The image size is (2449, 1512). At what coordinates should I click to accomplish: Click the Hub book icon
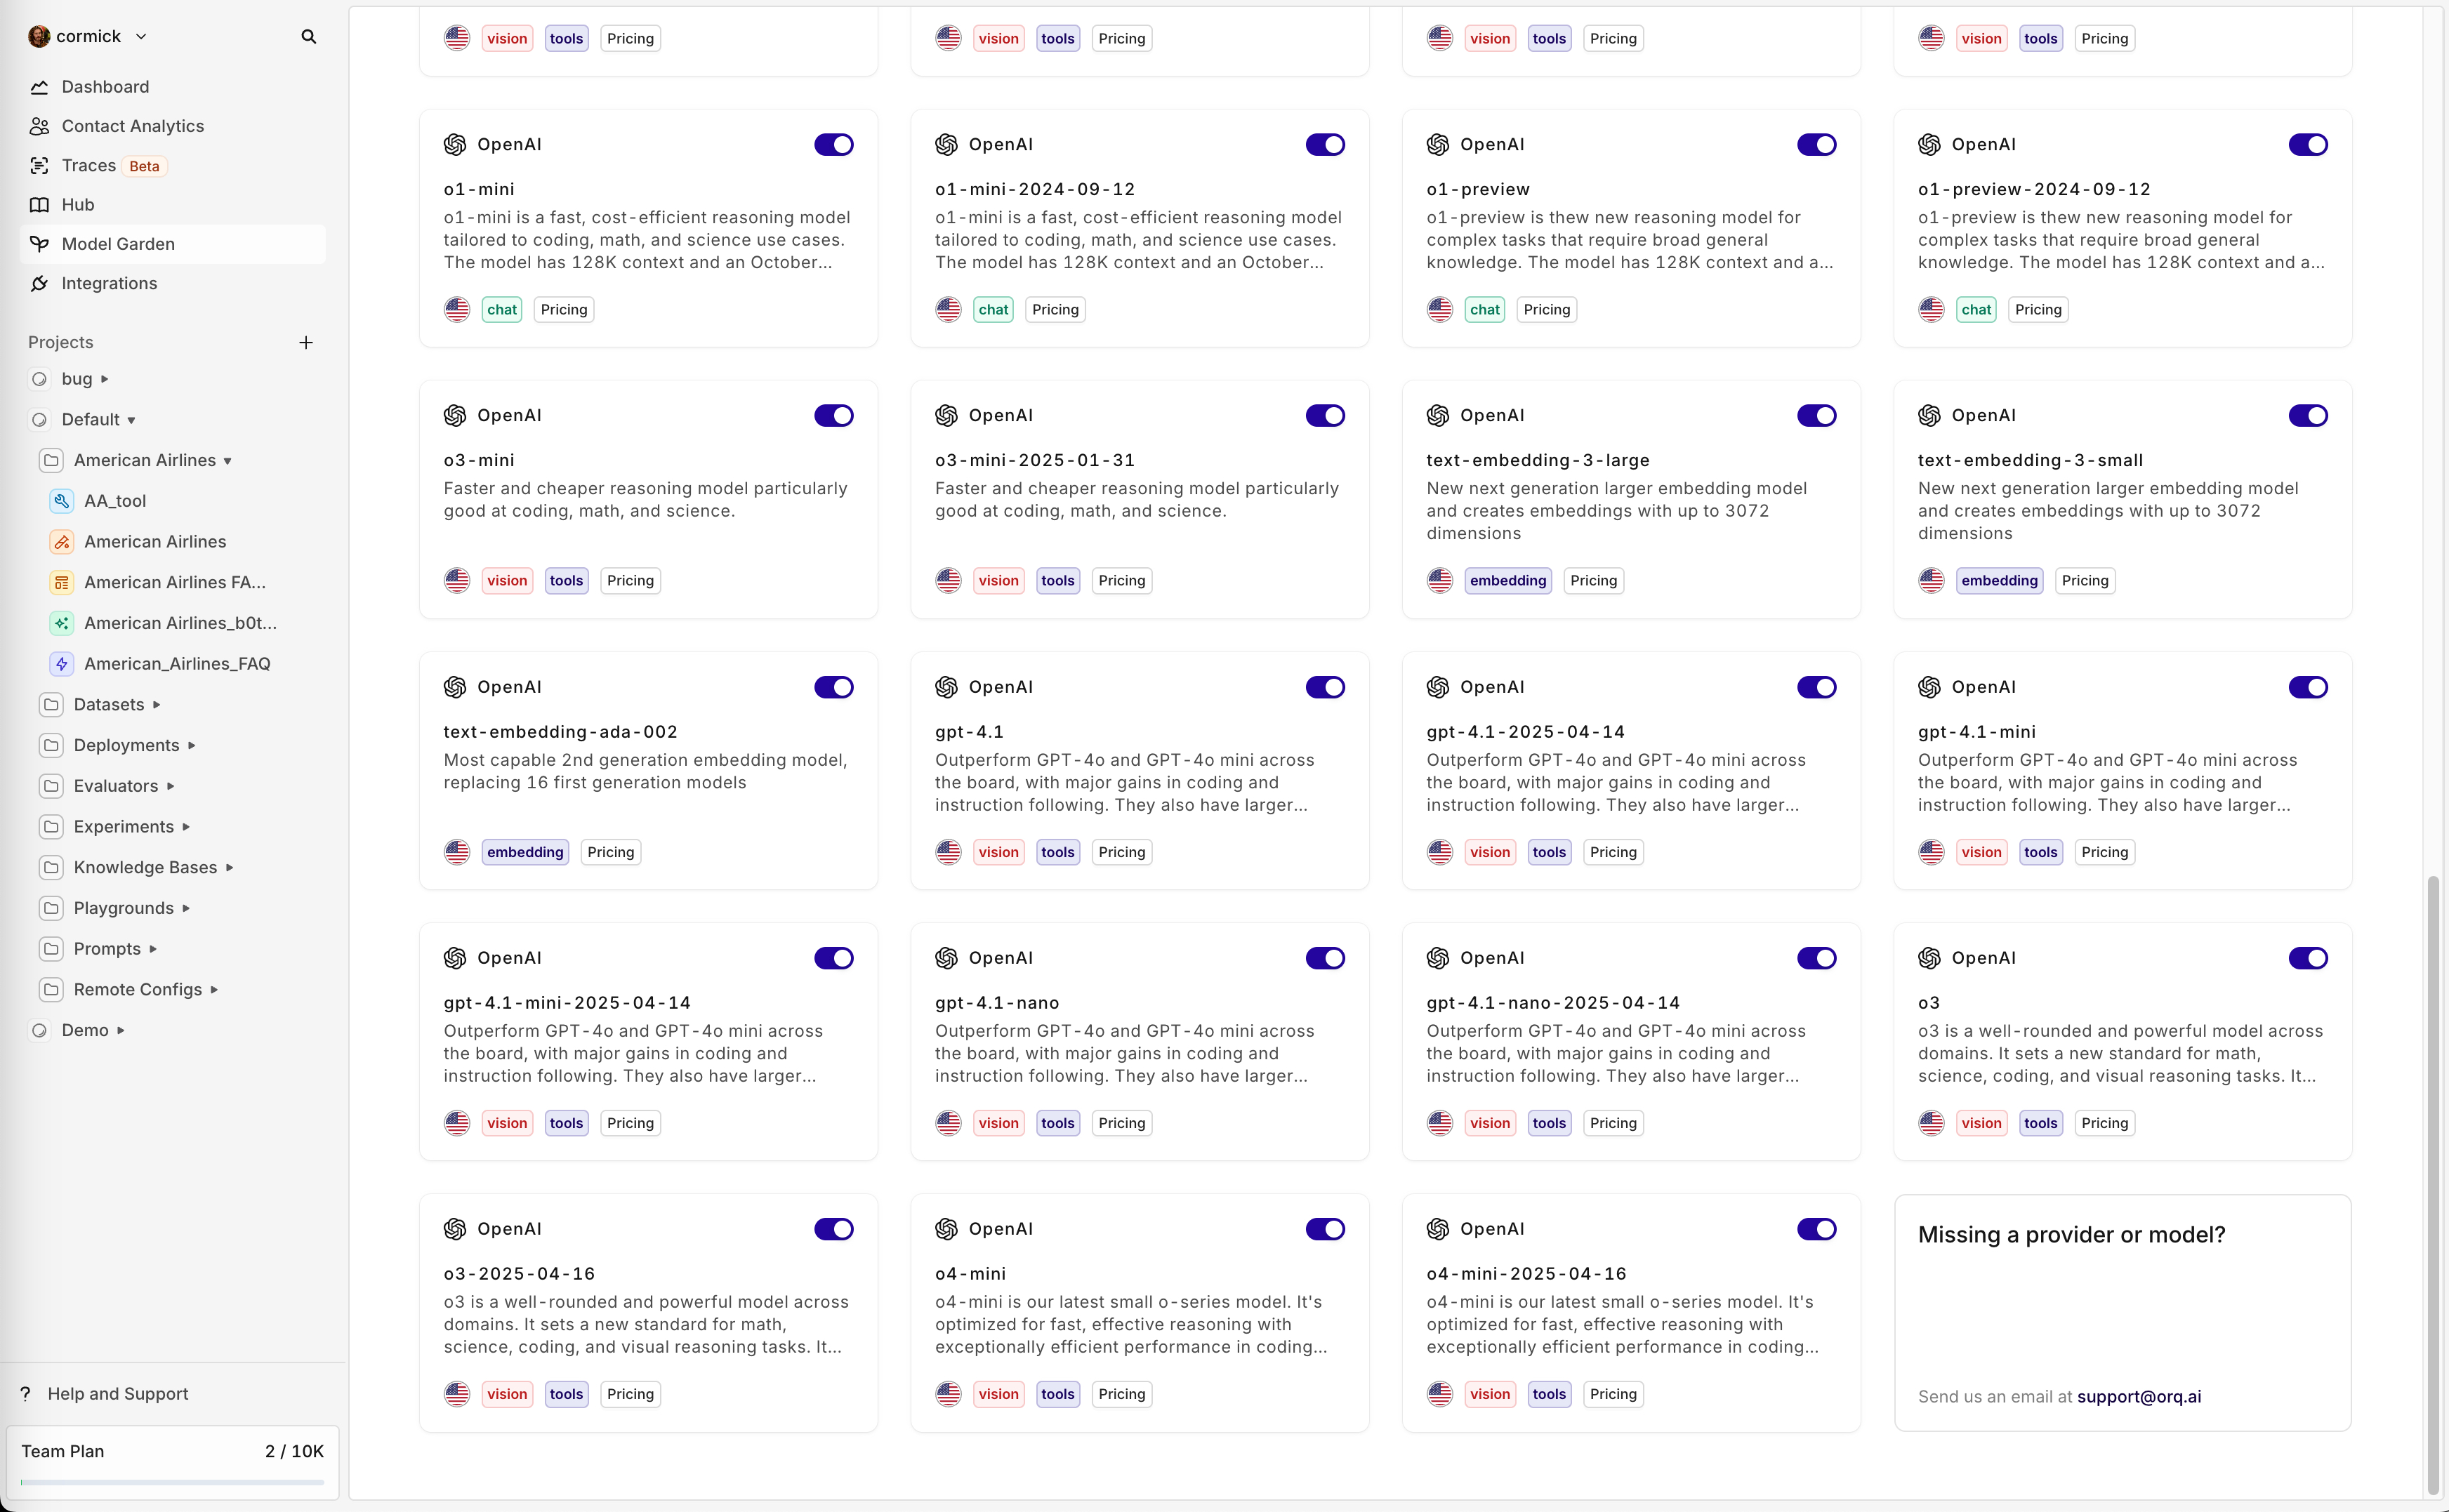pyautogui.click(x=39, y=205)
